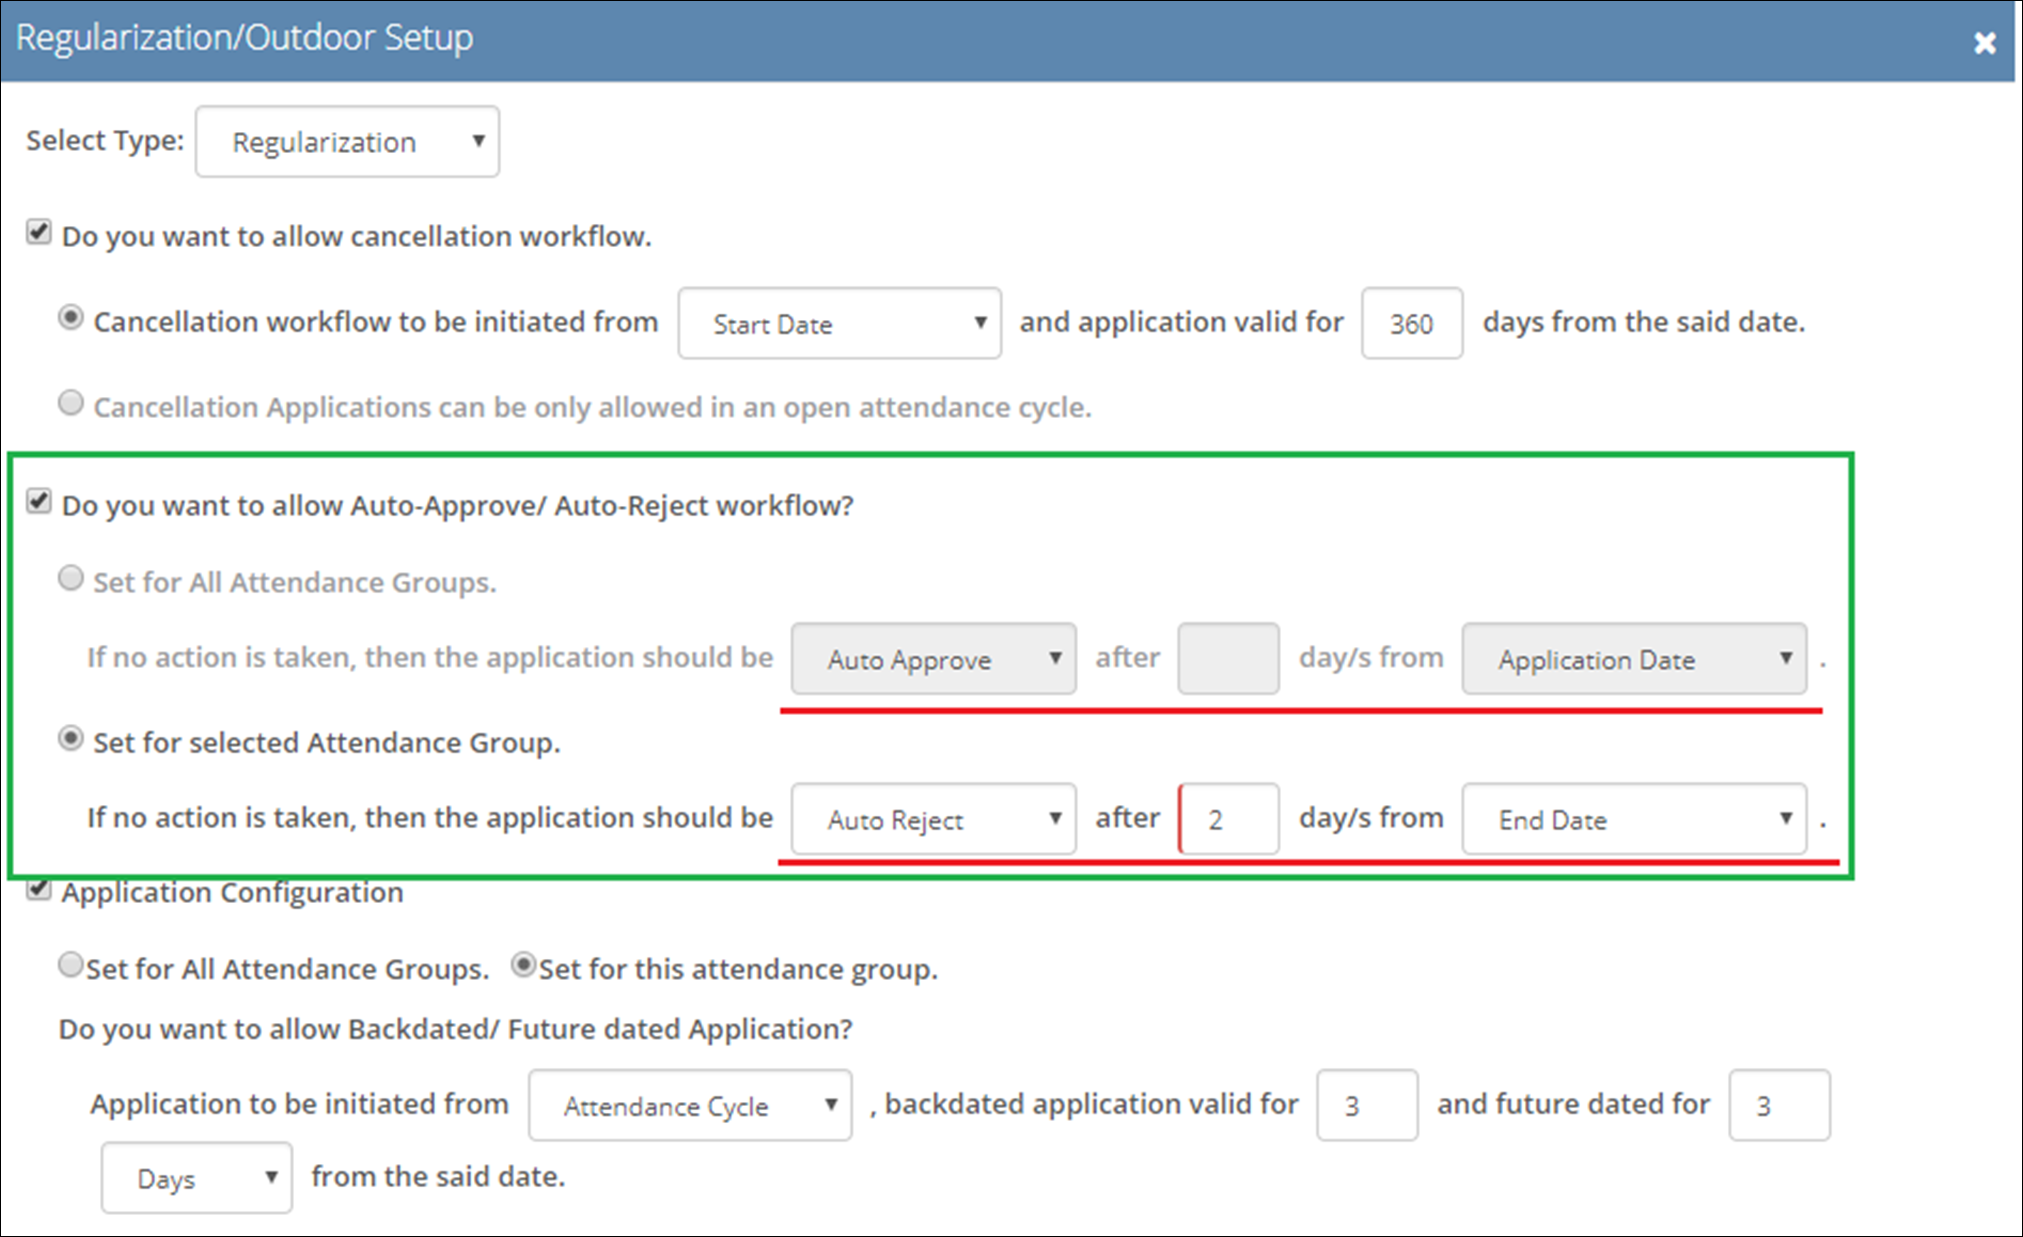Viewport: 2023px width, 1237px height.
Task: Choose 'Set for All Attendance Groups' under Auto-Approve workflow
Action: tap(70, 579)
